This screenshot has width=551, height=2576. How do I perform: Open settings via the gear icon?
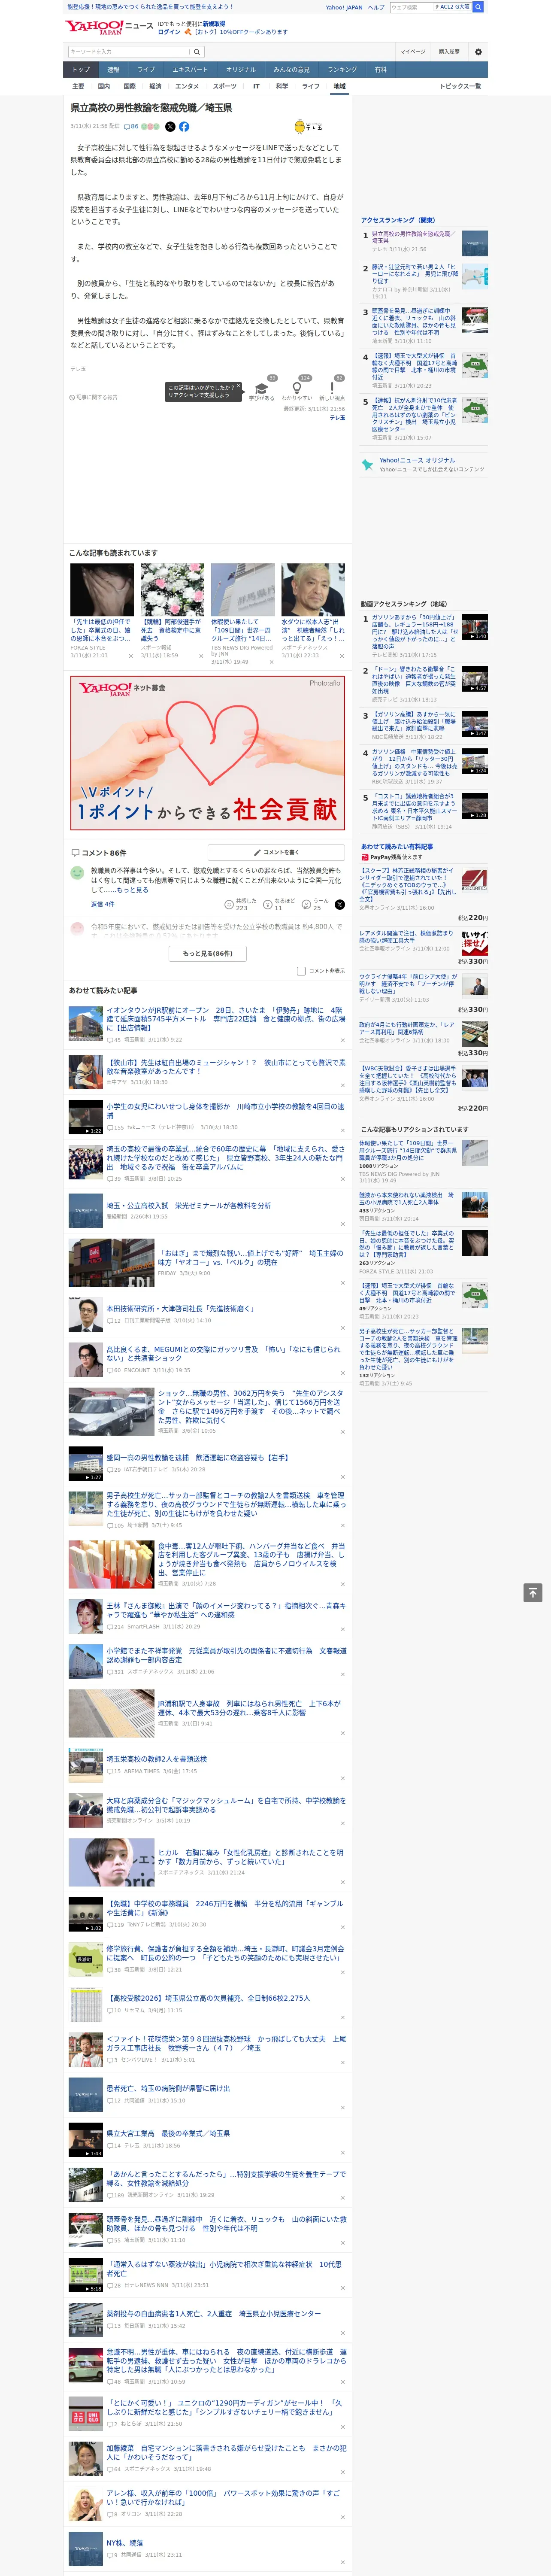click(x=478, y=52)
